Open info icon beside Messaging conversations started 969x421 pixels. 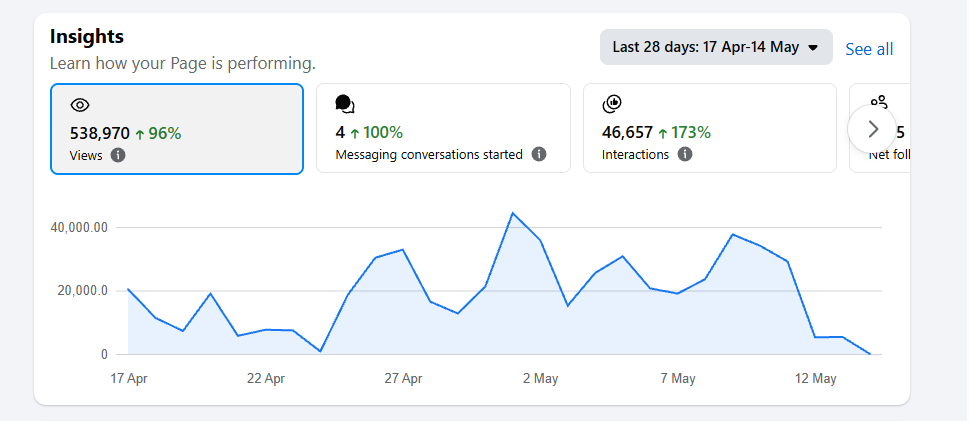(539, 154)
